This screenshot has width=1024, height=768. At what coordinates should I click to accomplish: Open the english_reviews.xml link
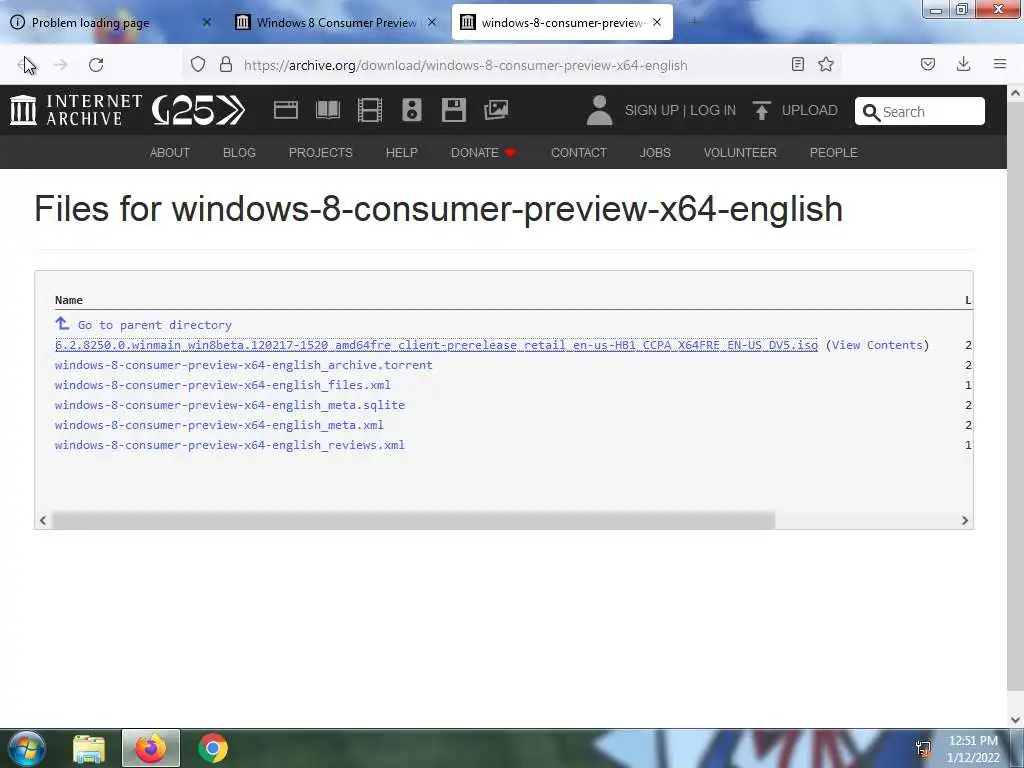coord(230,445)
